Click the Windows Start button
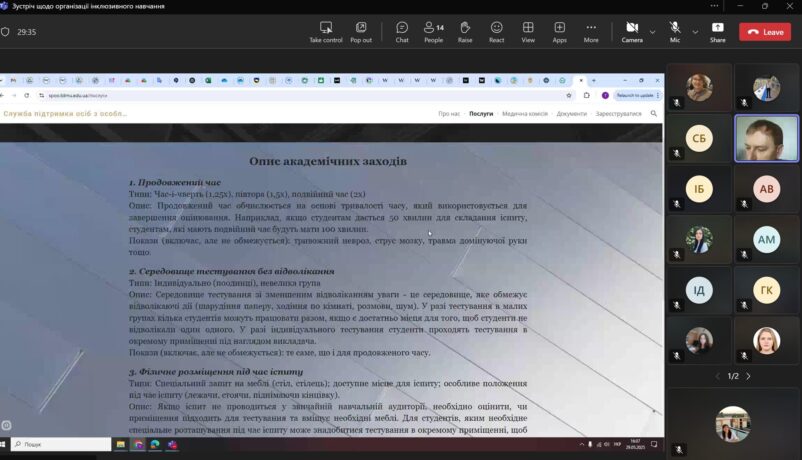This screenshot has height=460, width=802. coord(5,444)
